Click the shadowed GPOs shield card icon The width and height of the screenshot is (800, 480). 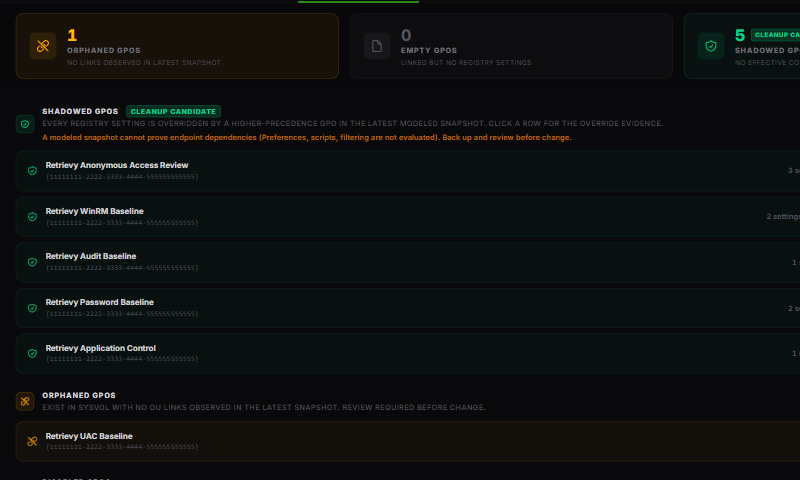click(x=711, y=46)
